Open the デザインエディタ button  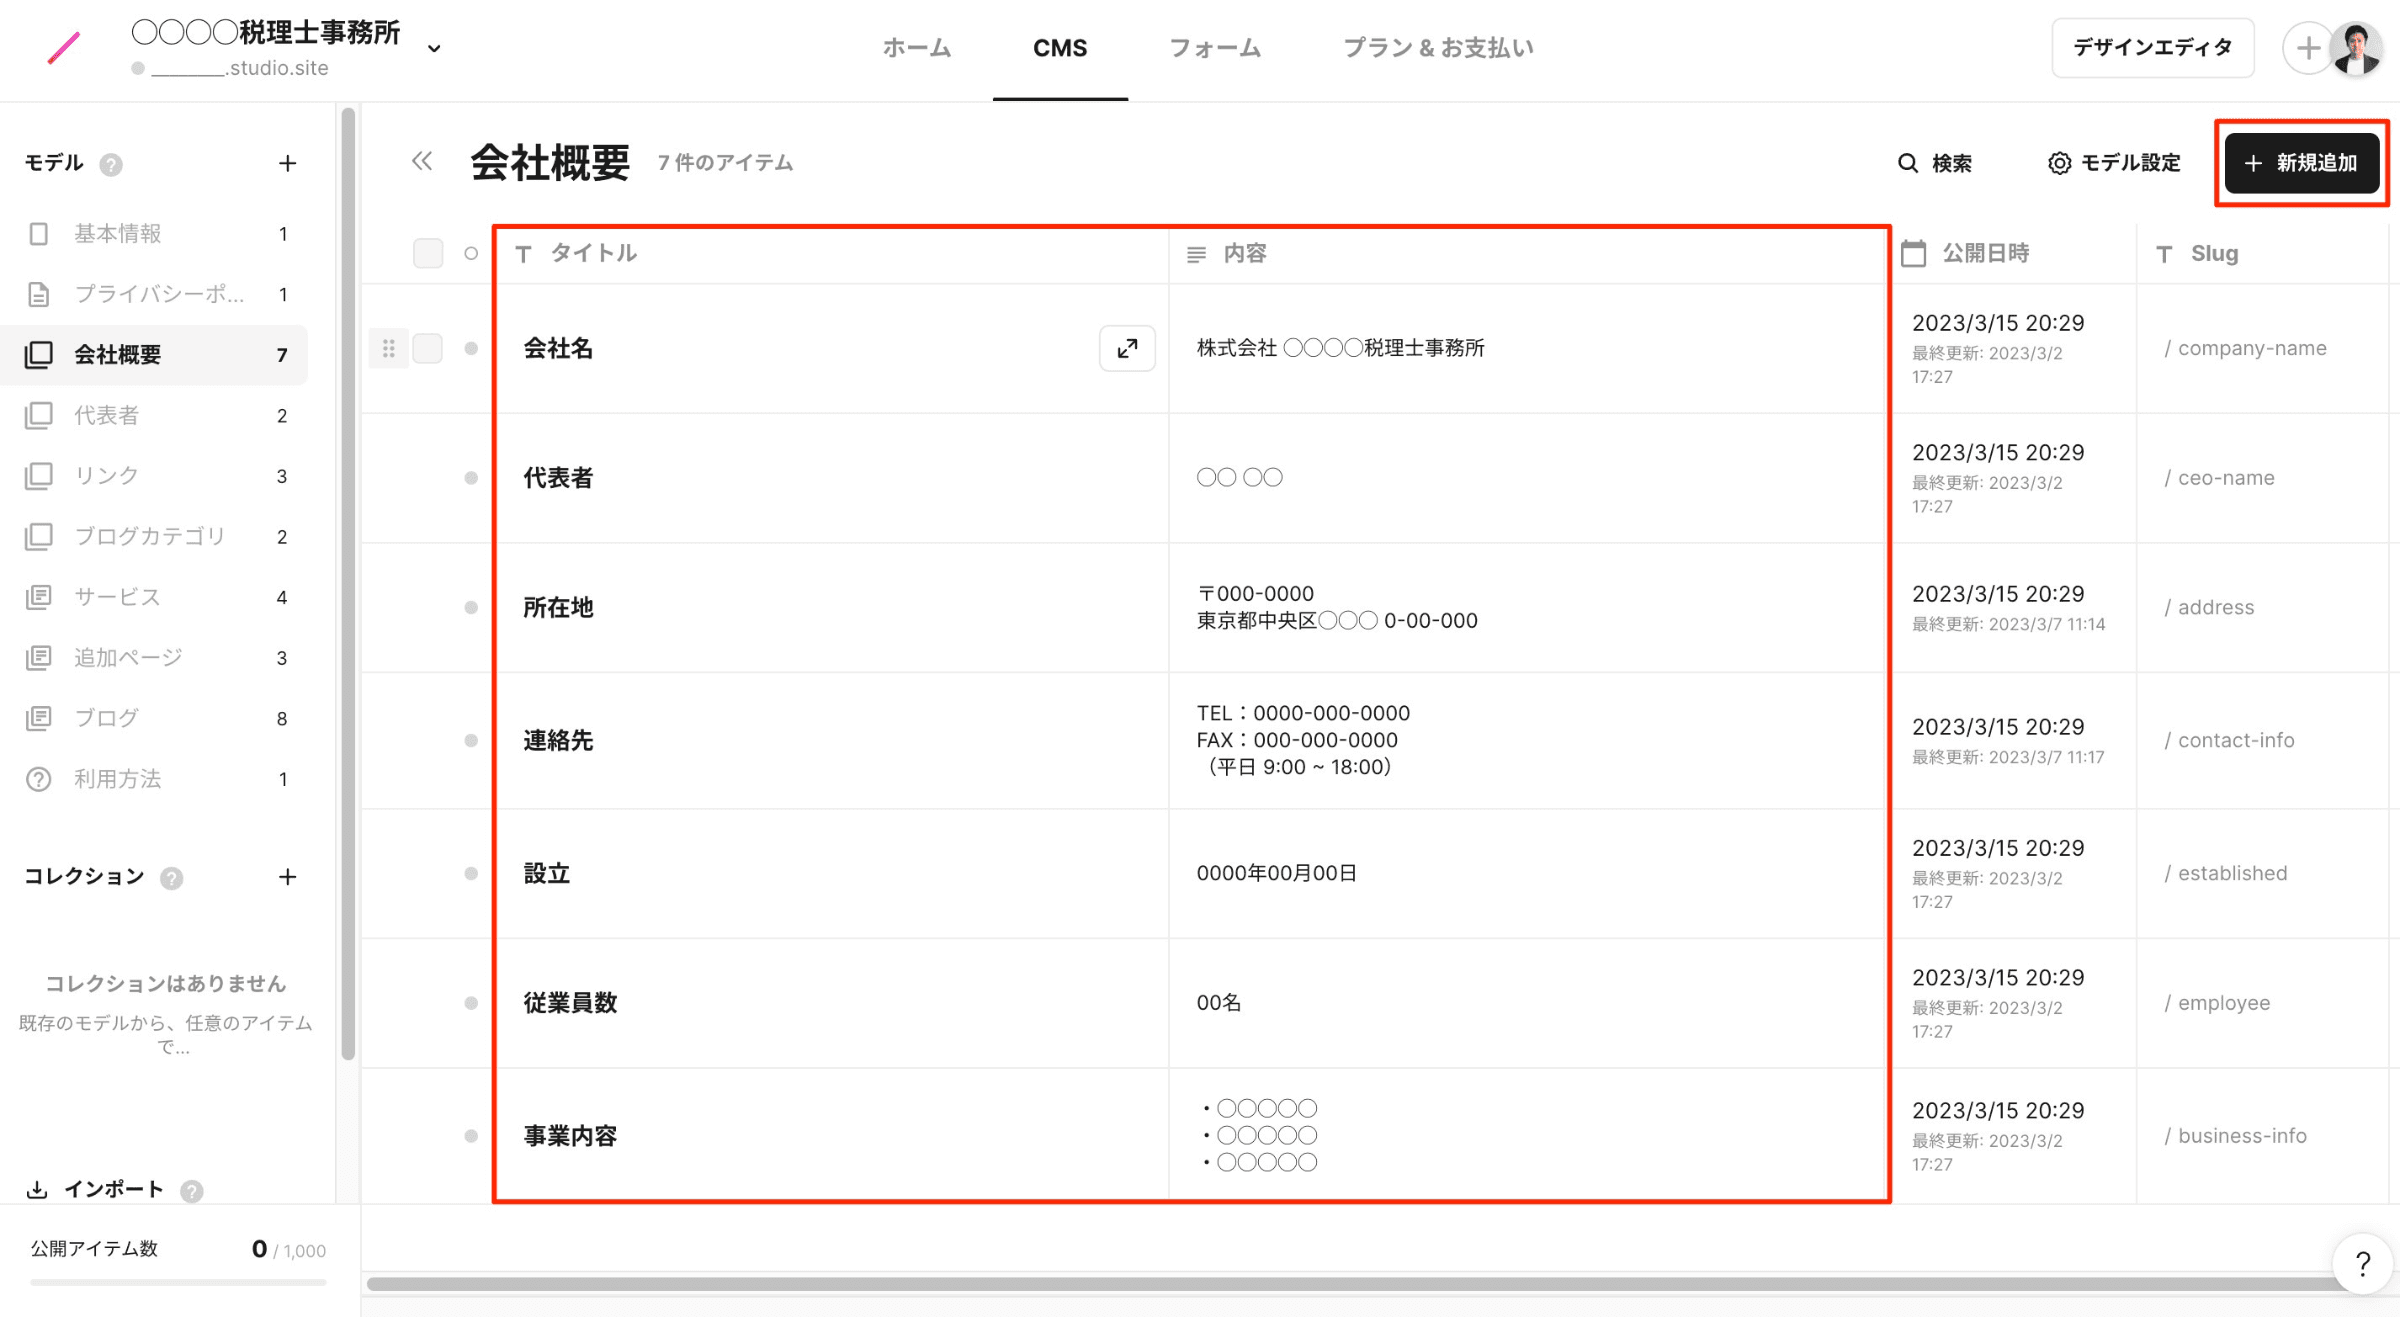point(2152,48)
